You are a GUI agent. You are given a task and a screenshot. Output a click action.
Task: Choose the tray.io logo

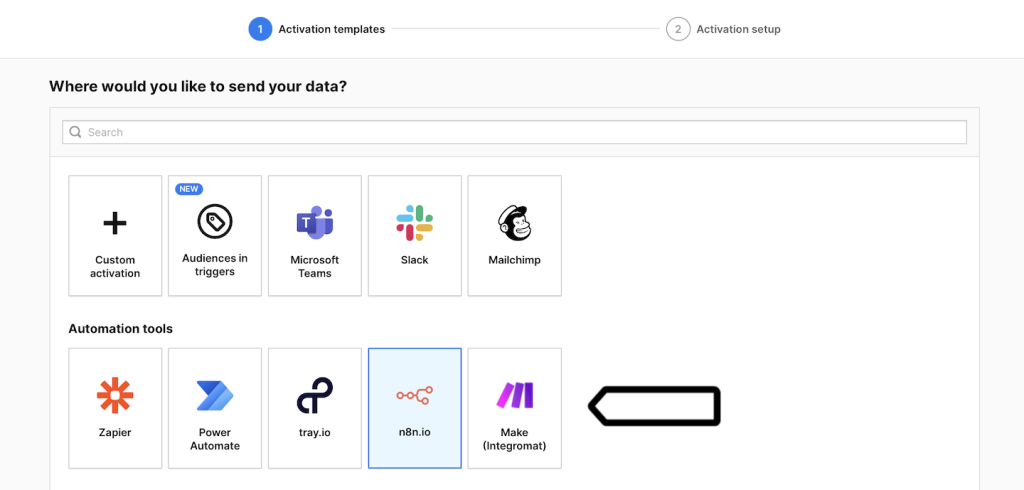point(314,396)
